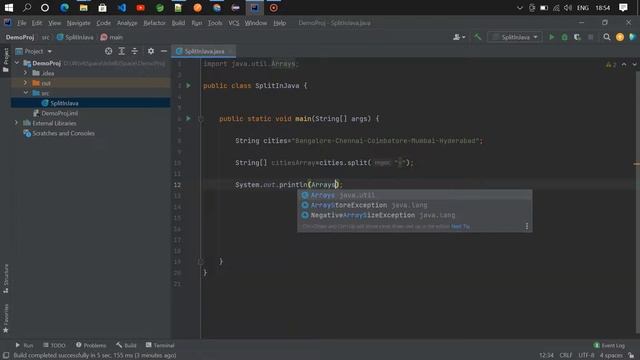
Task: Switch to SplitInJava.java editor tab
Action: [204, 51]
